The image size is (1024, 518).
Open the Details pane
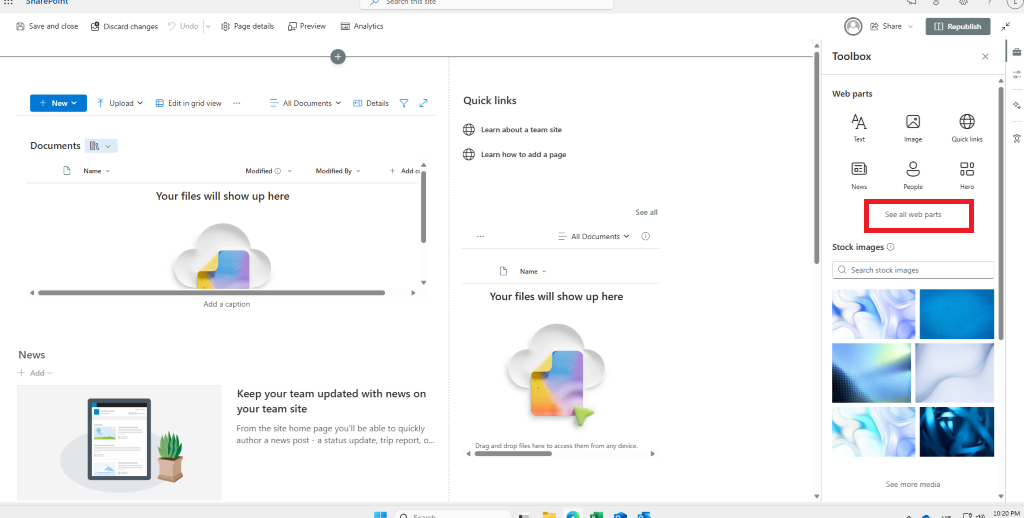point(371,103)
